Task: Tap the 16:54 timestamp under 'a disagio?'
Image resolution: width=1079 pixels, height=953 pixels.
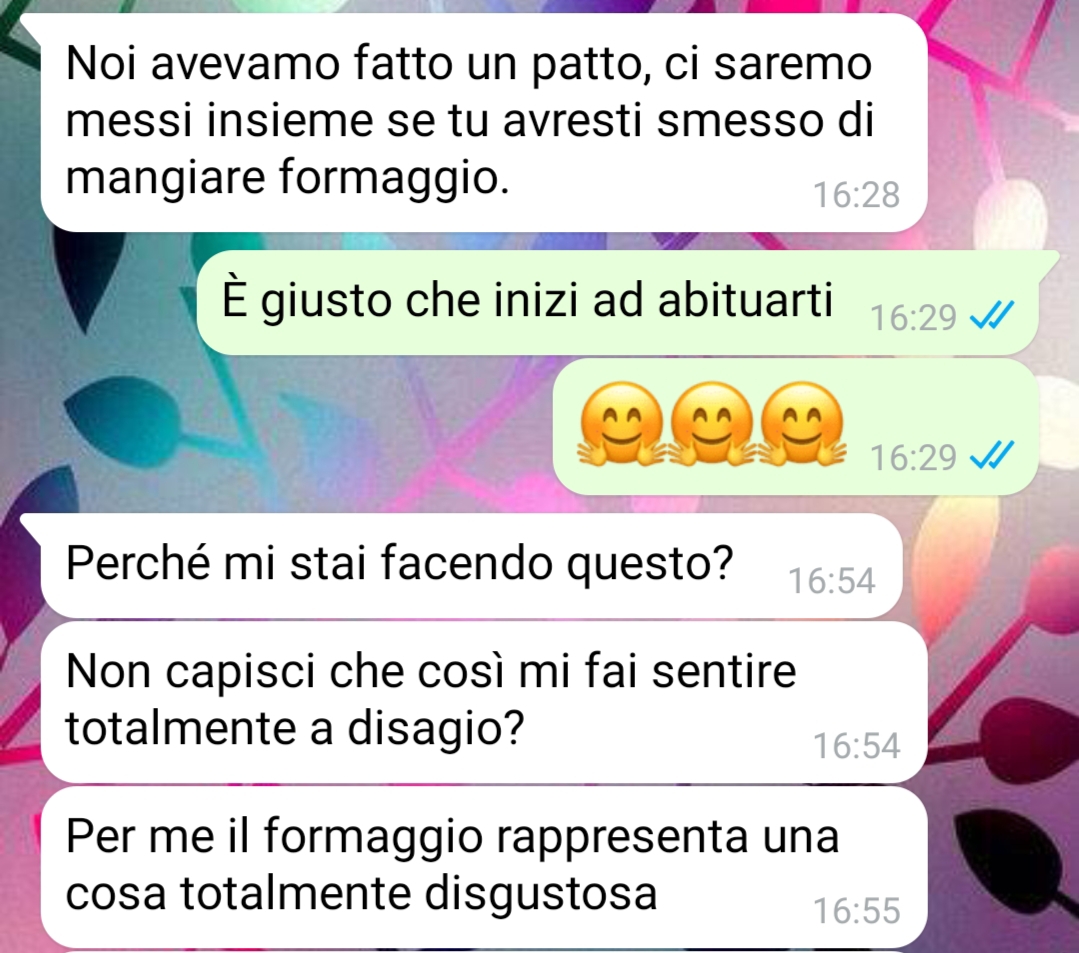Action: click(x=856, y=746)
